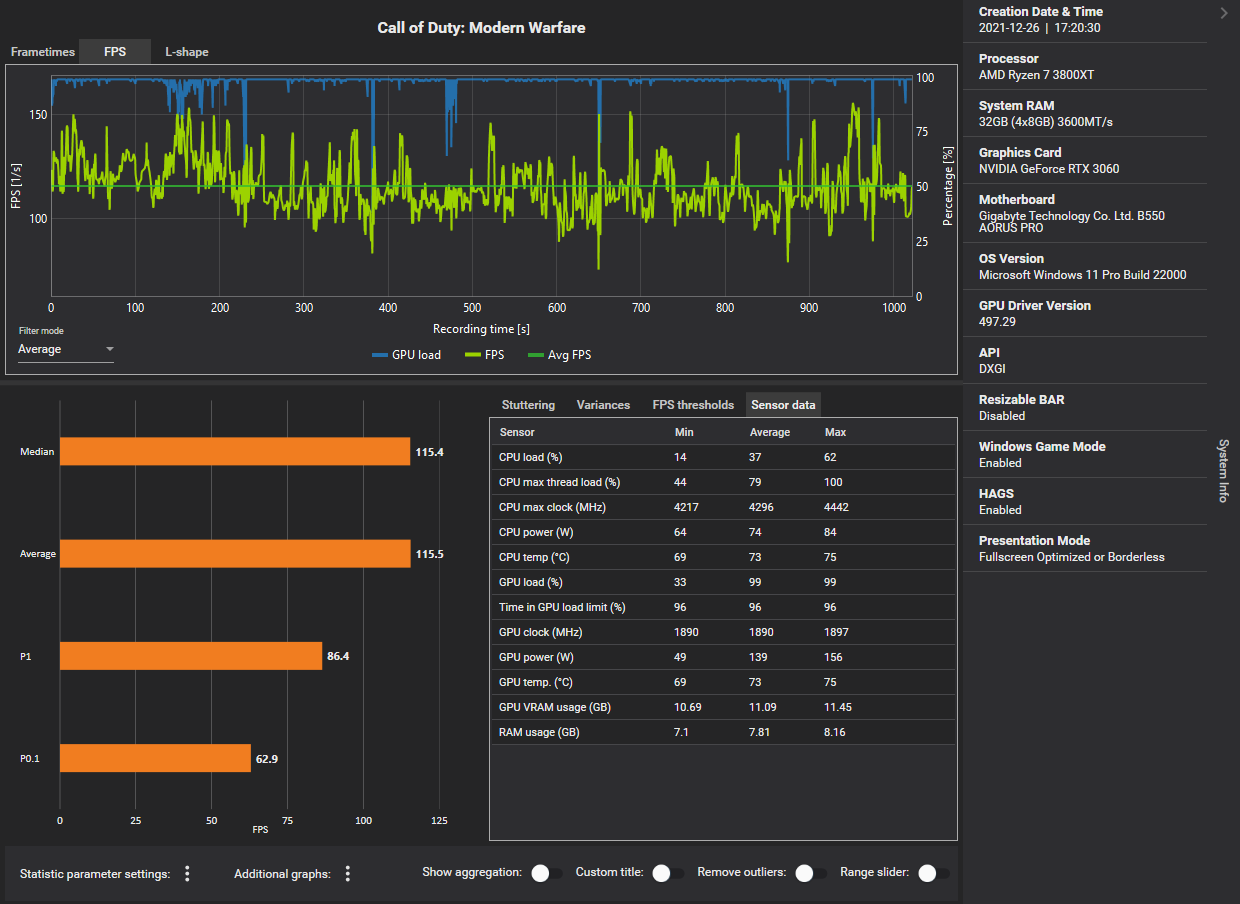Click the API DXGI entry
The height and width of the screenshot is (904, 1240).
tap(1085, 360)
